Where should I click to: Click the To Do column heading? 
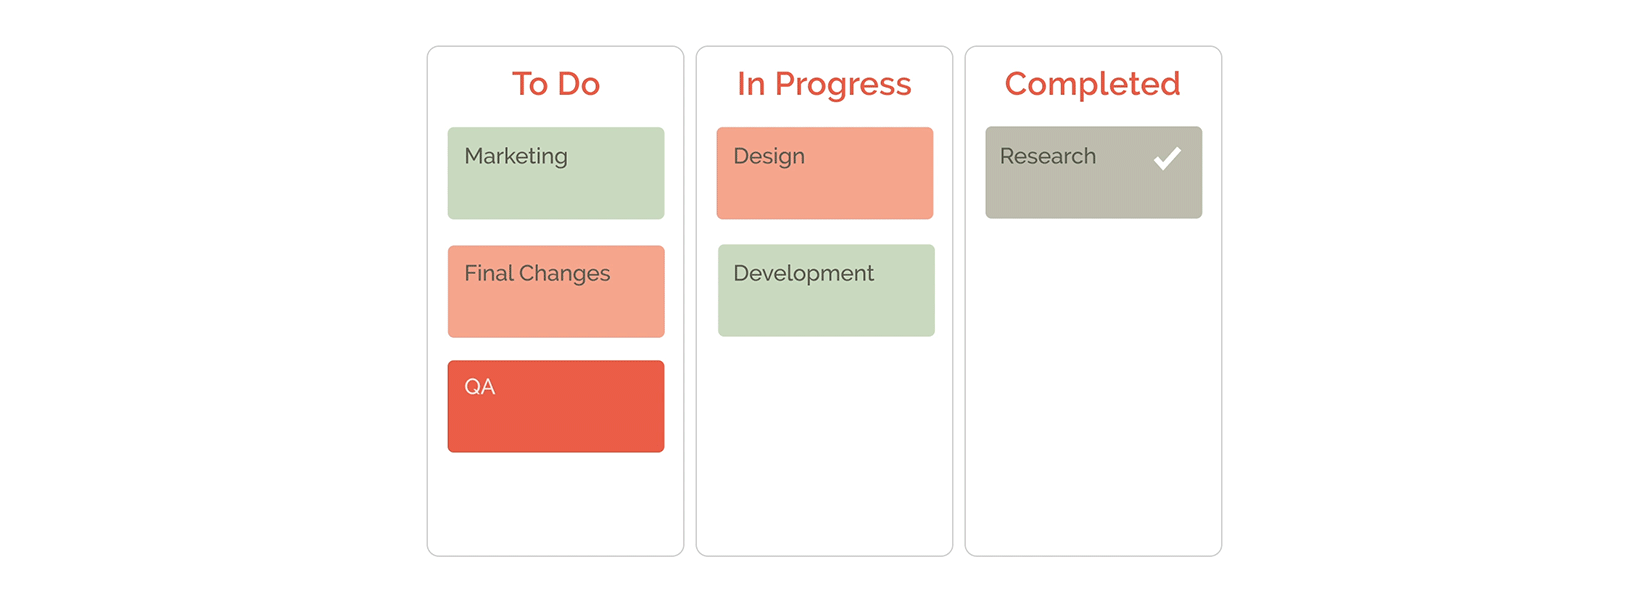pyautogui.click(x=556, y=84)
